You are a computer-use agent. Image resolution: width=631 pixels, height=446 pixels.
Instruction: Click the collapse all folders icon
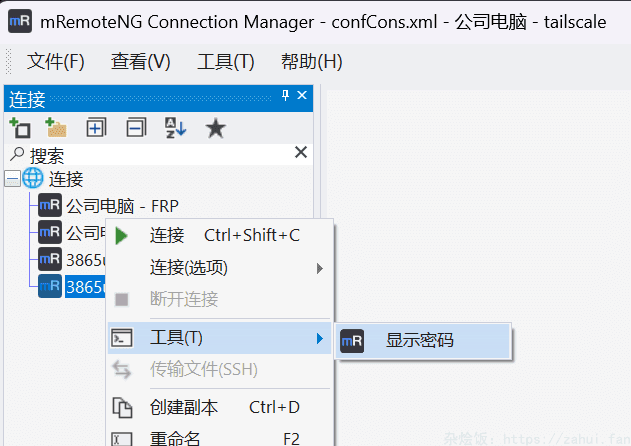135,128
